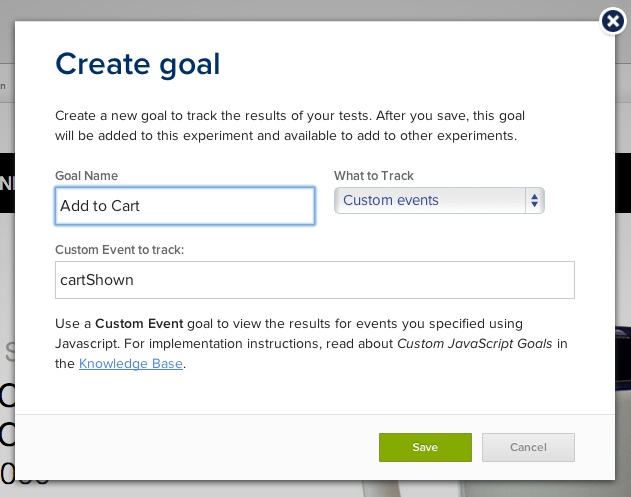Image resolution: width=631 pixels, height=497 pixels.
Task: Cancel goal creation
Action: click(527, 447)
